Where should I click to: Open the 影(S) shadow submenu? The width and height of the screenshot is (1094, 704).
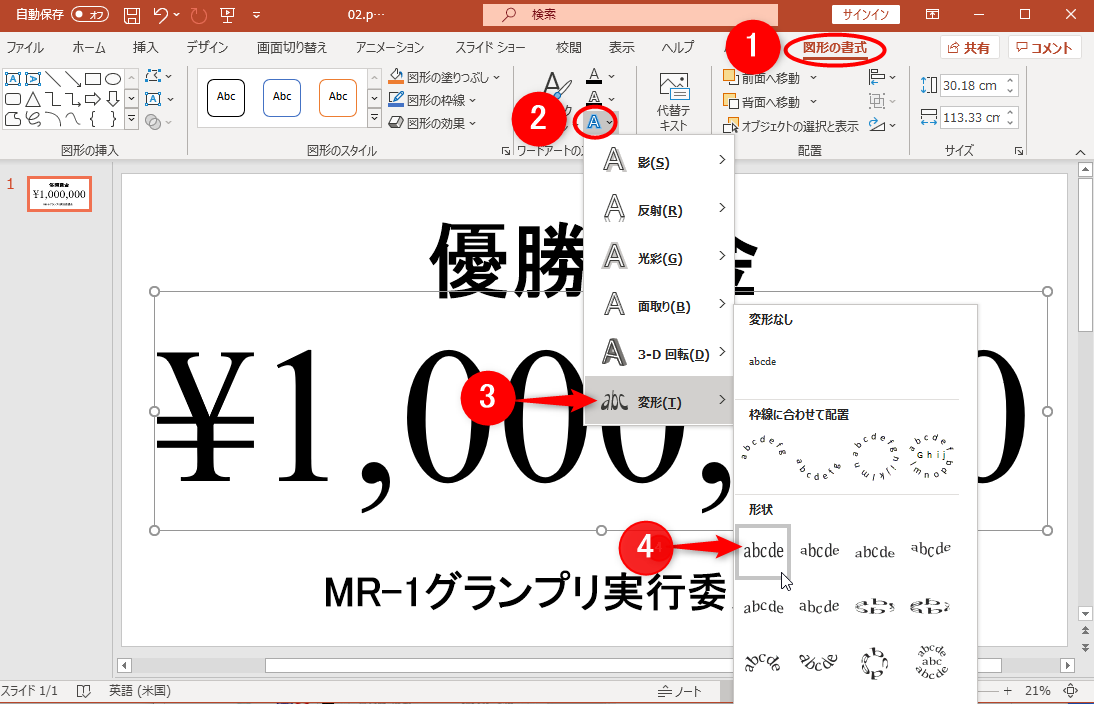pos(659,161)
